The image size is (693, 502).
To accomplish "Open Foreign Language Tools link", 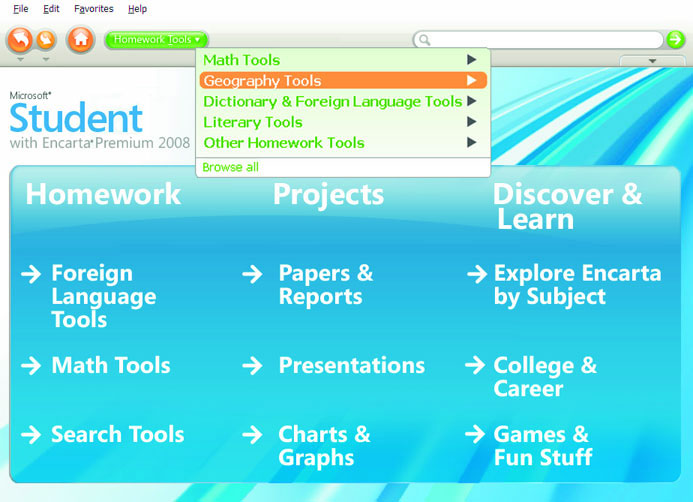I will point(104,296).
